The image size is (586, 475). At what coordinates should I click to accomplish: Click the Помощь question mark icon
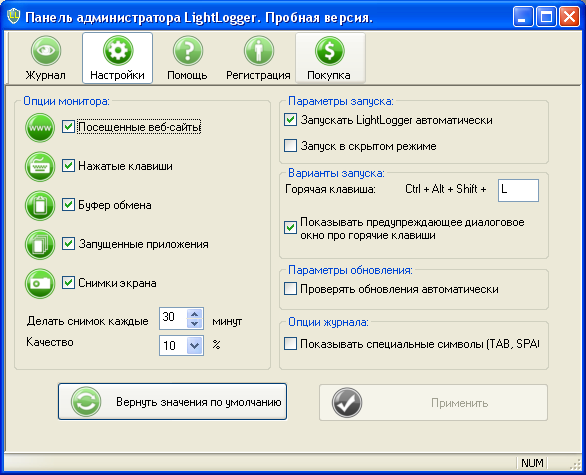(188, 51)
